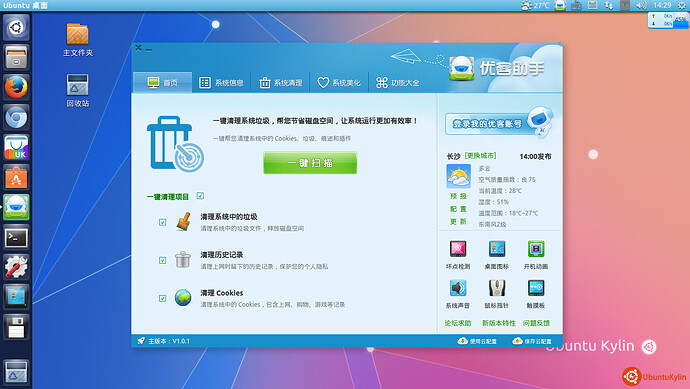
Task: Click the globe icon for Cookies
Action: point(183,298)
